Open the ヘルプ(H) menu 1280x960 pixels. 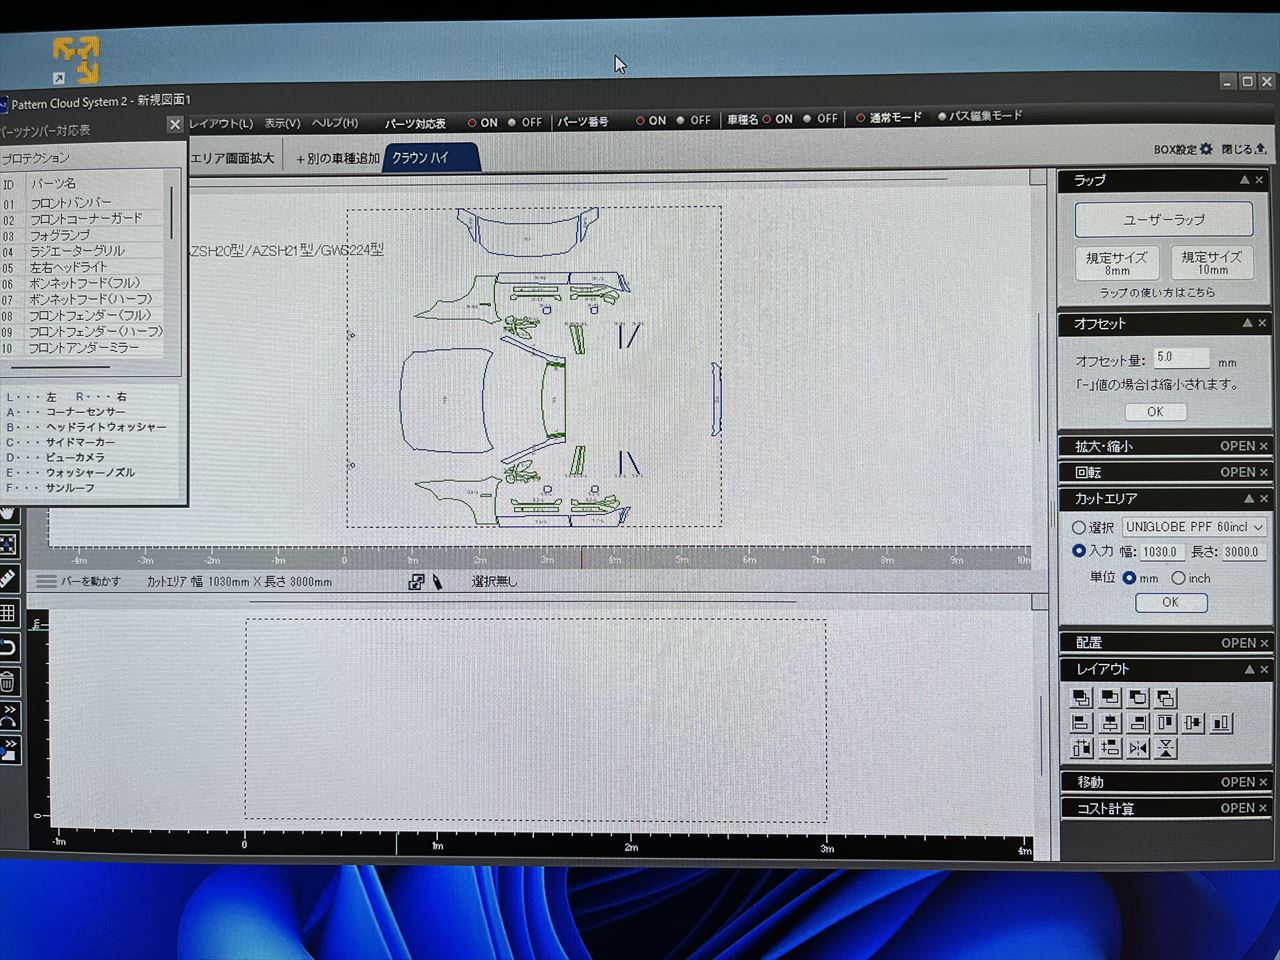click(x=335, y=123)
